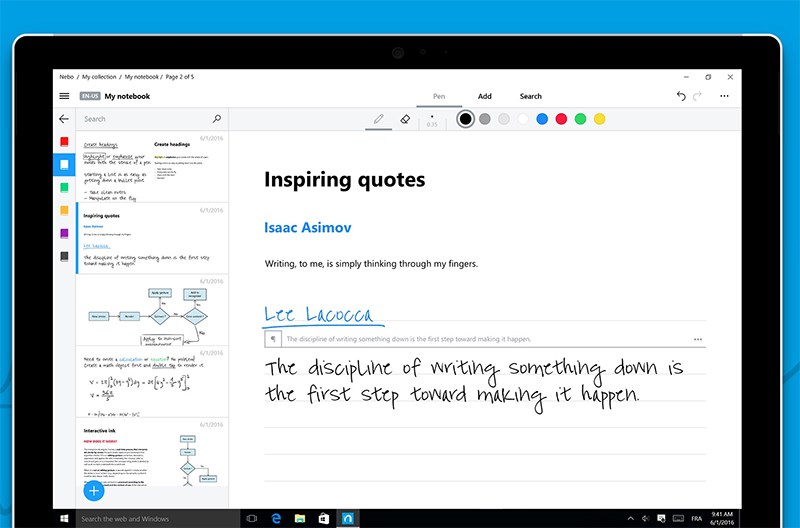Switch to the Add tab
Viewport: 800px width, 528px height.
point(485,96)
